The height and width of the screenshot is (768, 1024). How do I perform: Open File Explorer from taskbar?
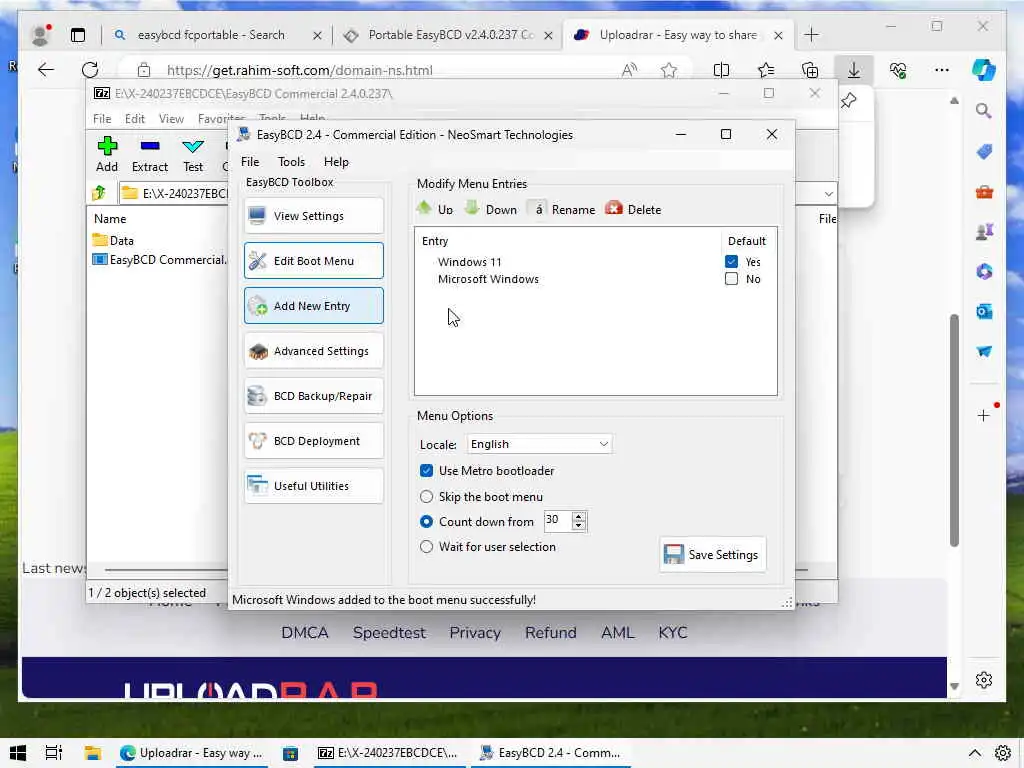92,753
